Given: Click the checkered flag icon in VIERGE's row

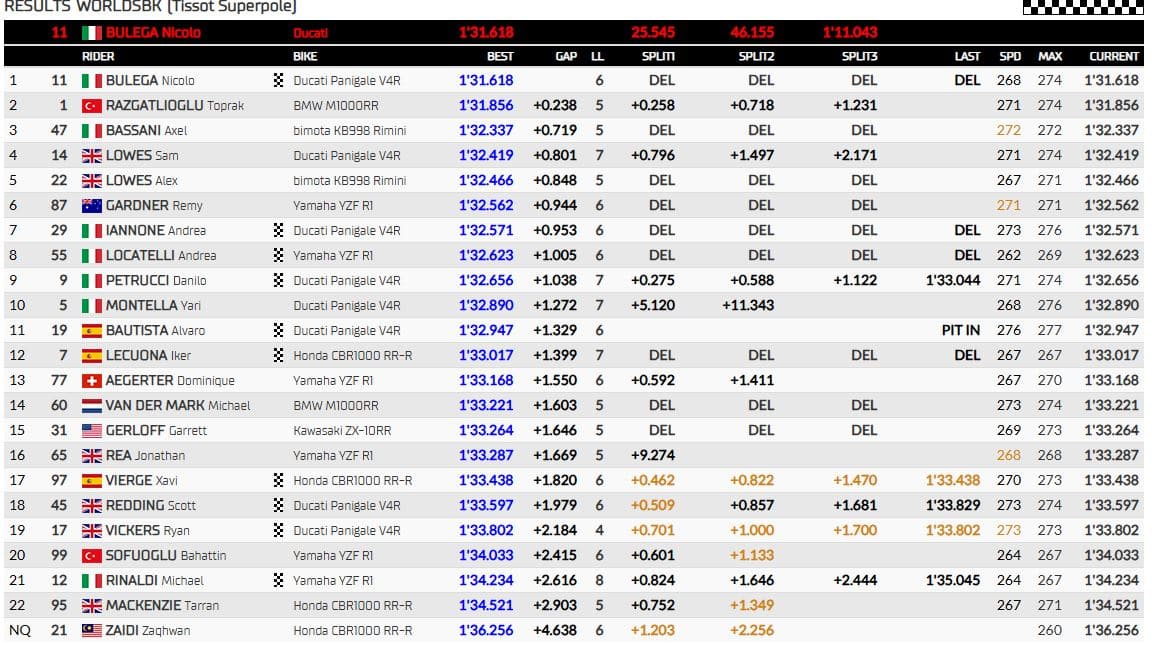Looking at the screenshot, I should click(278, 481).
